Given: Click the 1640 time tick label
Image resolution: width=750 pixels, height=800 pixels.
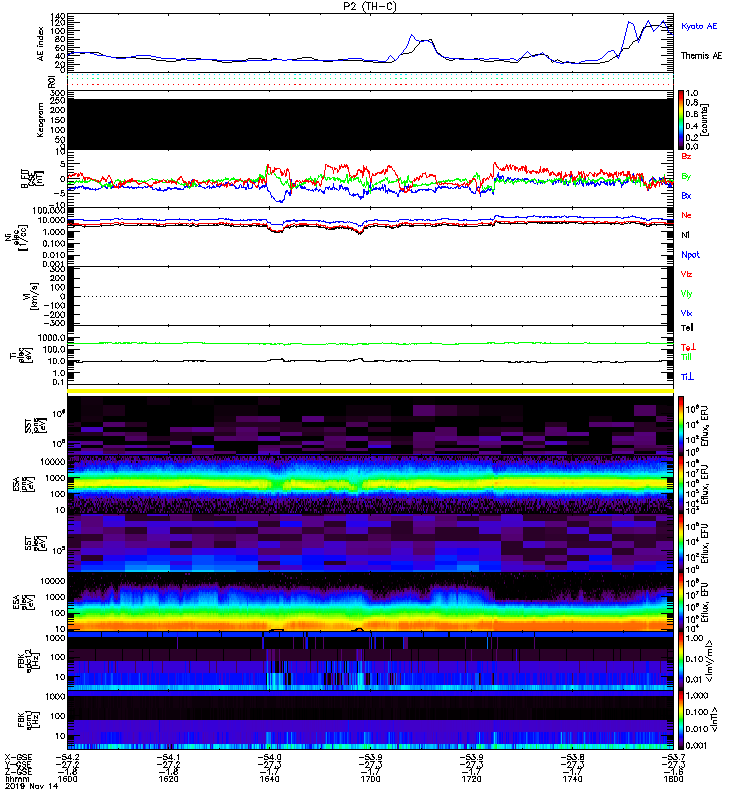Looking at the screenshot, I should [269, 779].
